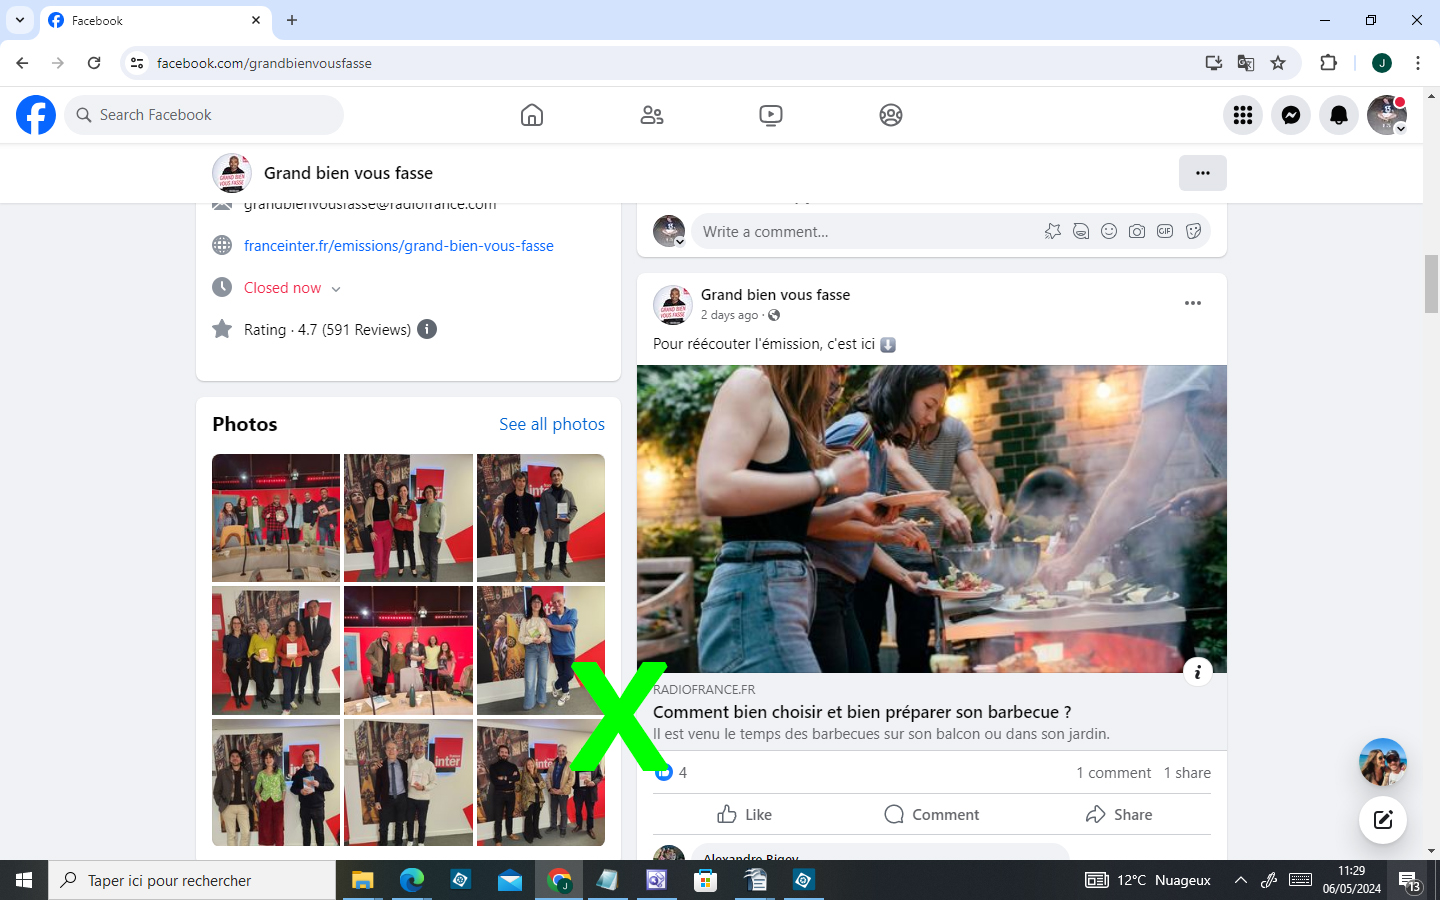Image resolution: width=1440 pixels, height=900 pixels.
Task: Open the barbecue post's three-dot options menu
Action: coord(1192,303)
